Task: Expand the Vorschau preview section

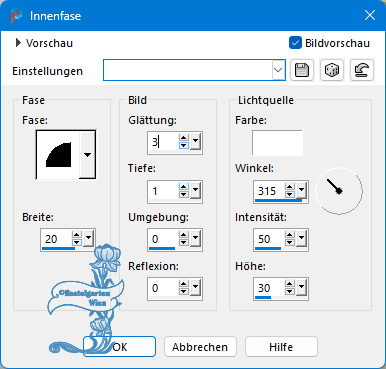Action: pyautogui.click(x=18, y=43)
